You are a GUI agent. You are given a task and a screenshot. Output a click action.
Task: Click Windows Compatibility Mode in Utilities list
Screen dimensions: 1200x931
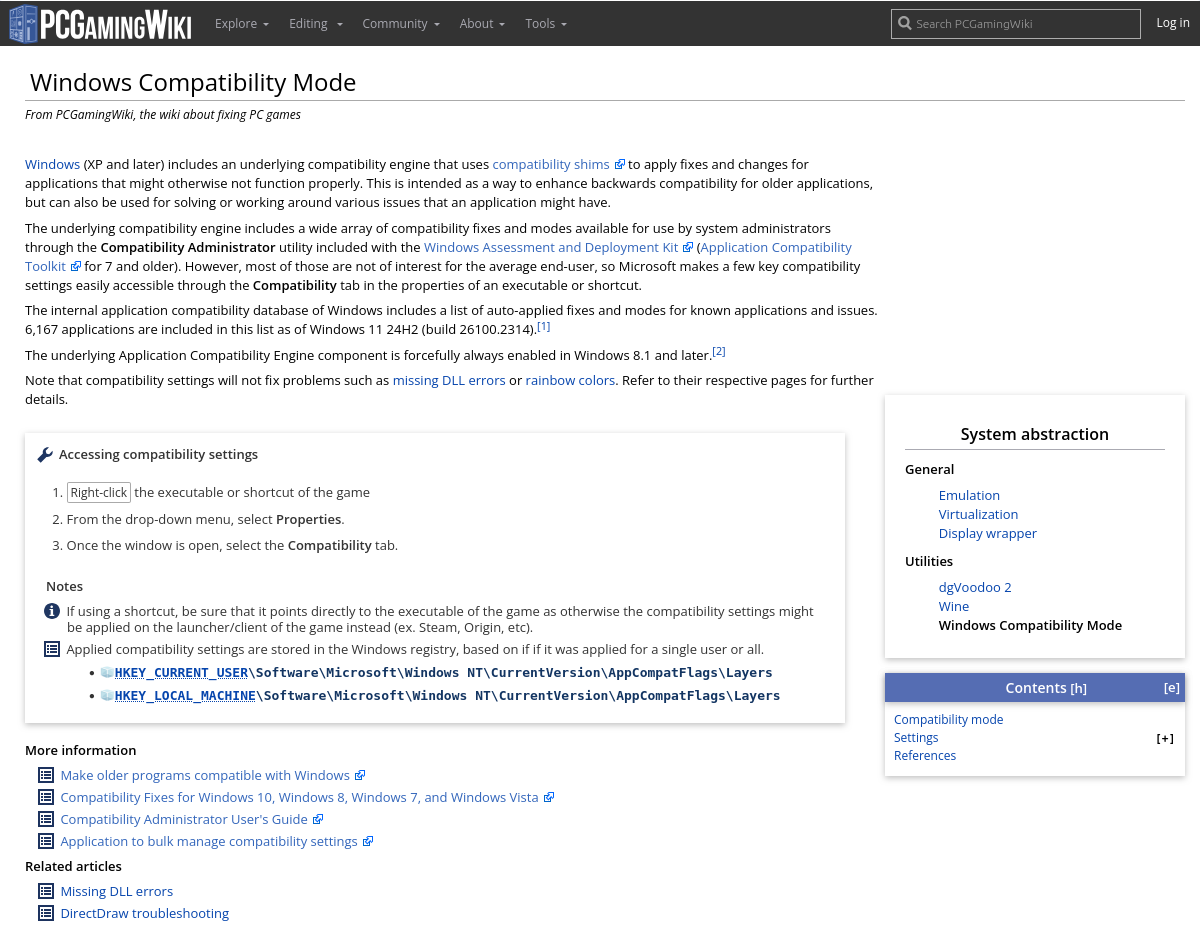point(1030,625)
